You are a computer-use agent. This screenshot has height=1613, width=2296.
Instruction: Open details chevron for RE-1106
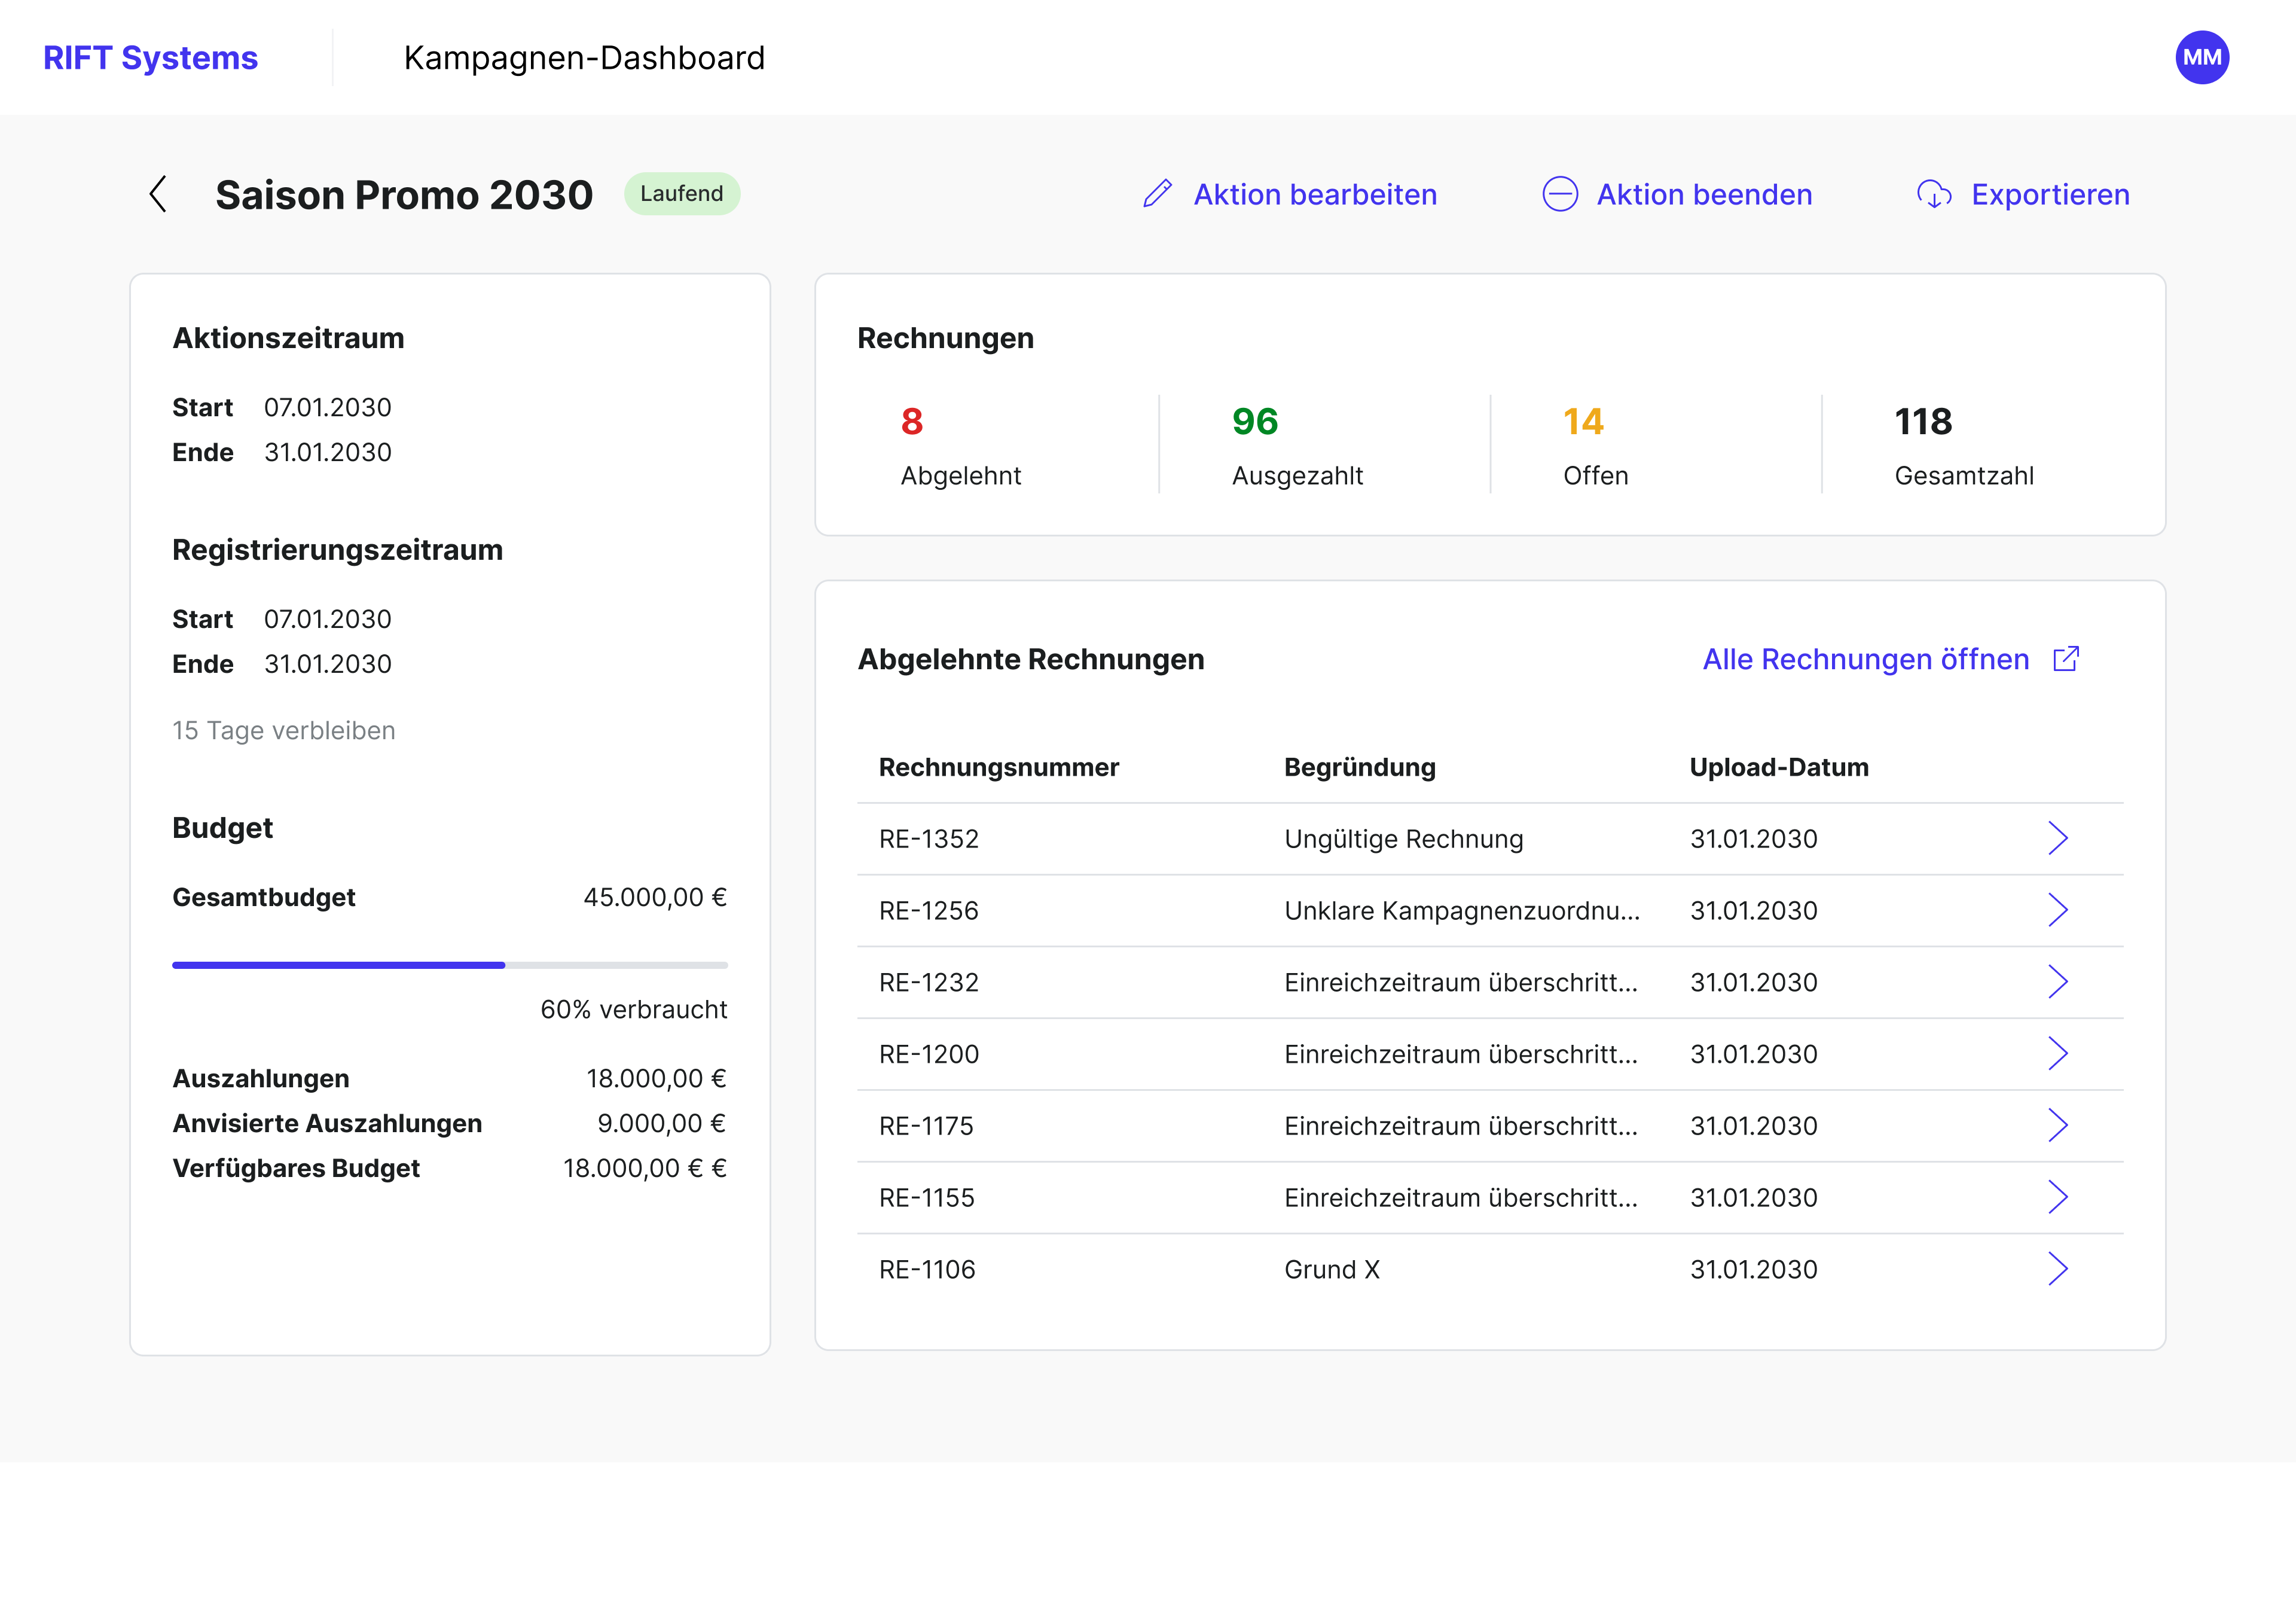pyautogui.click(x=2057, y=1269)
